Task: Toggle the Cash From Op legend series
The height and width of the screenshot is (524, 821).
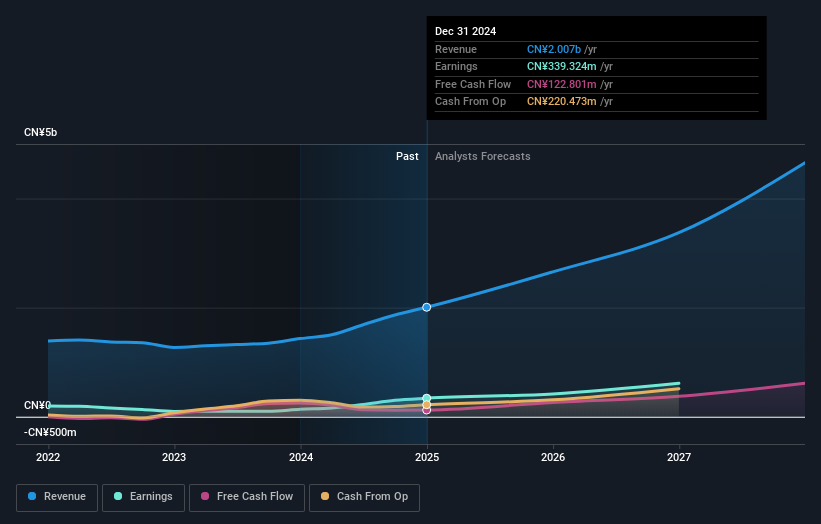Action: click(364, 497)
